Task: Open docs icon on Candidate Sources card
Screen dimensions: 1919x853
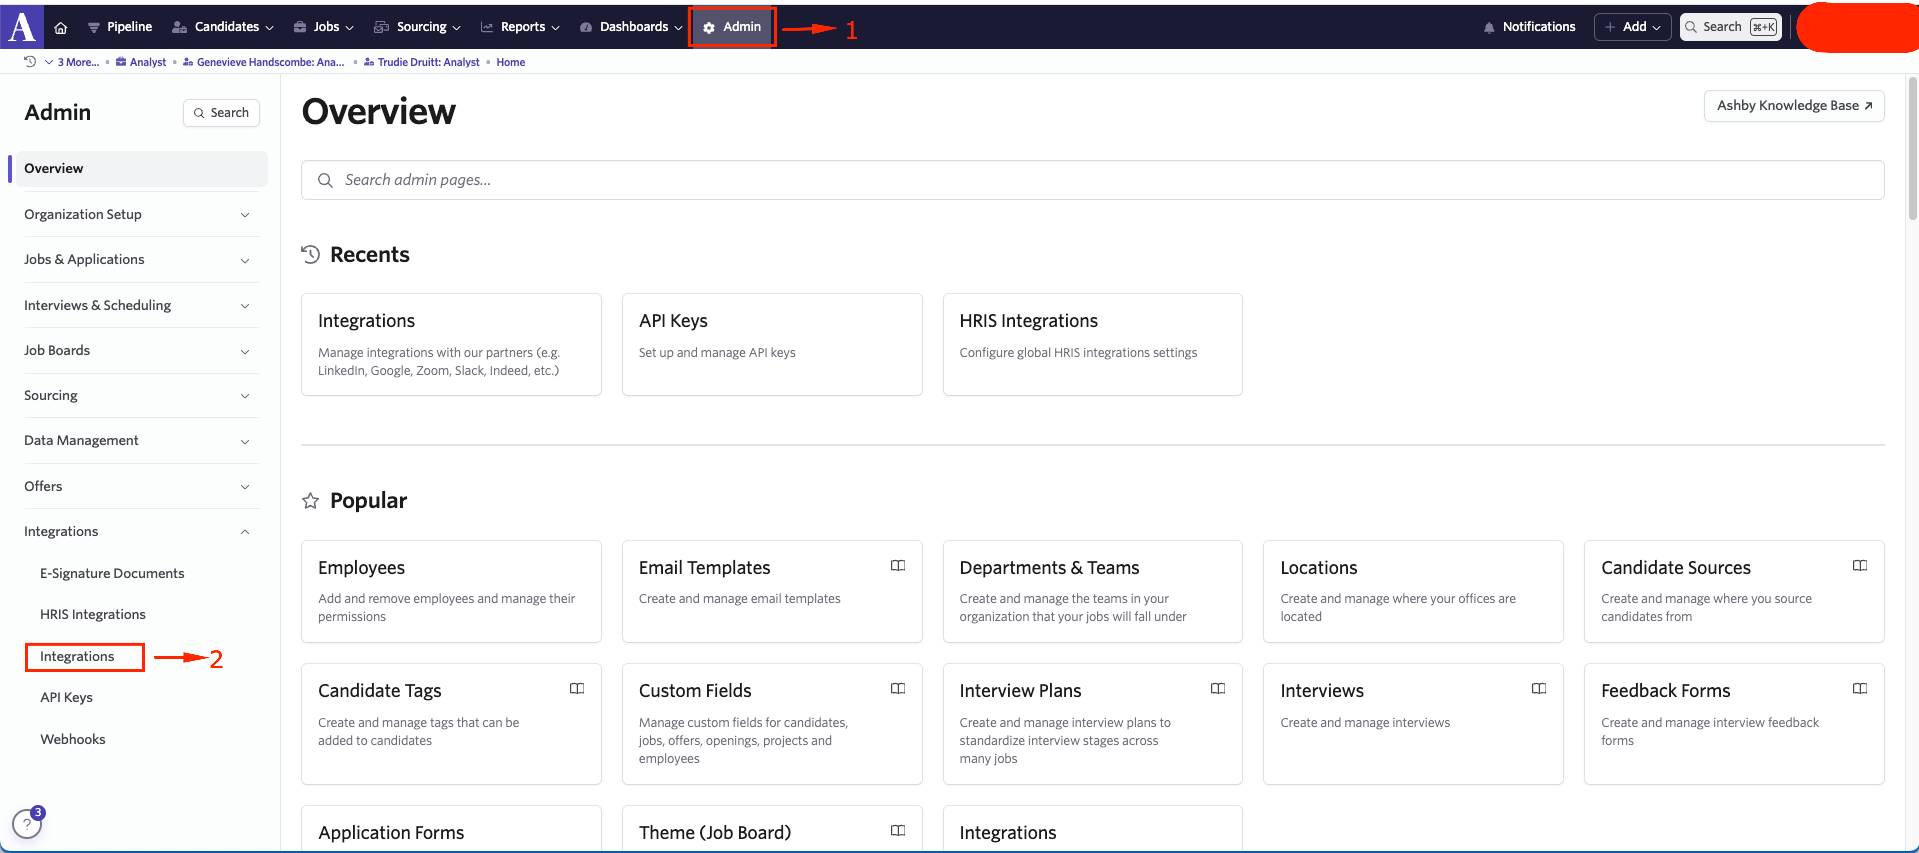Action: pyautogui.click(x=1860, y=566)
